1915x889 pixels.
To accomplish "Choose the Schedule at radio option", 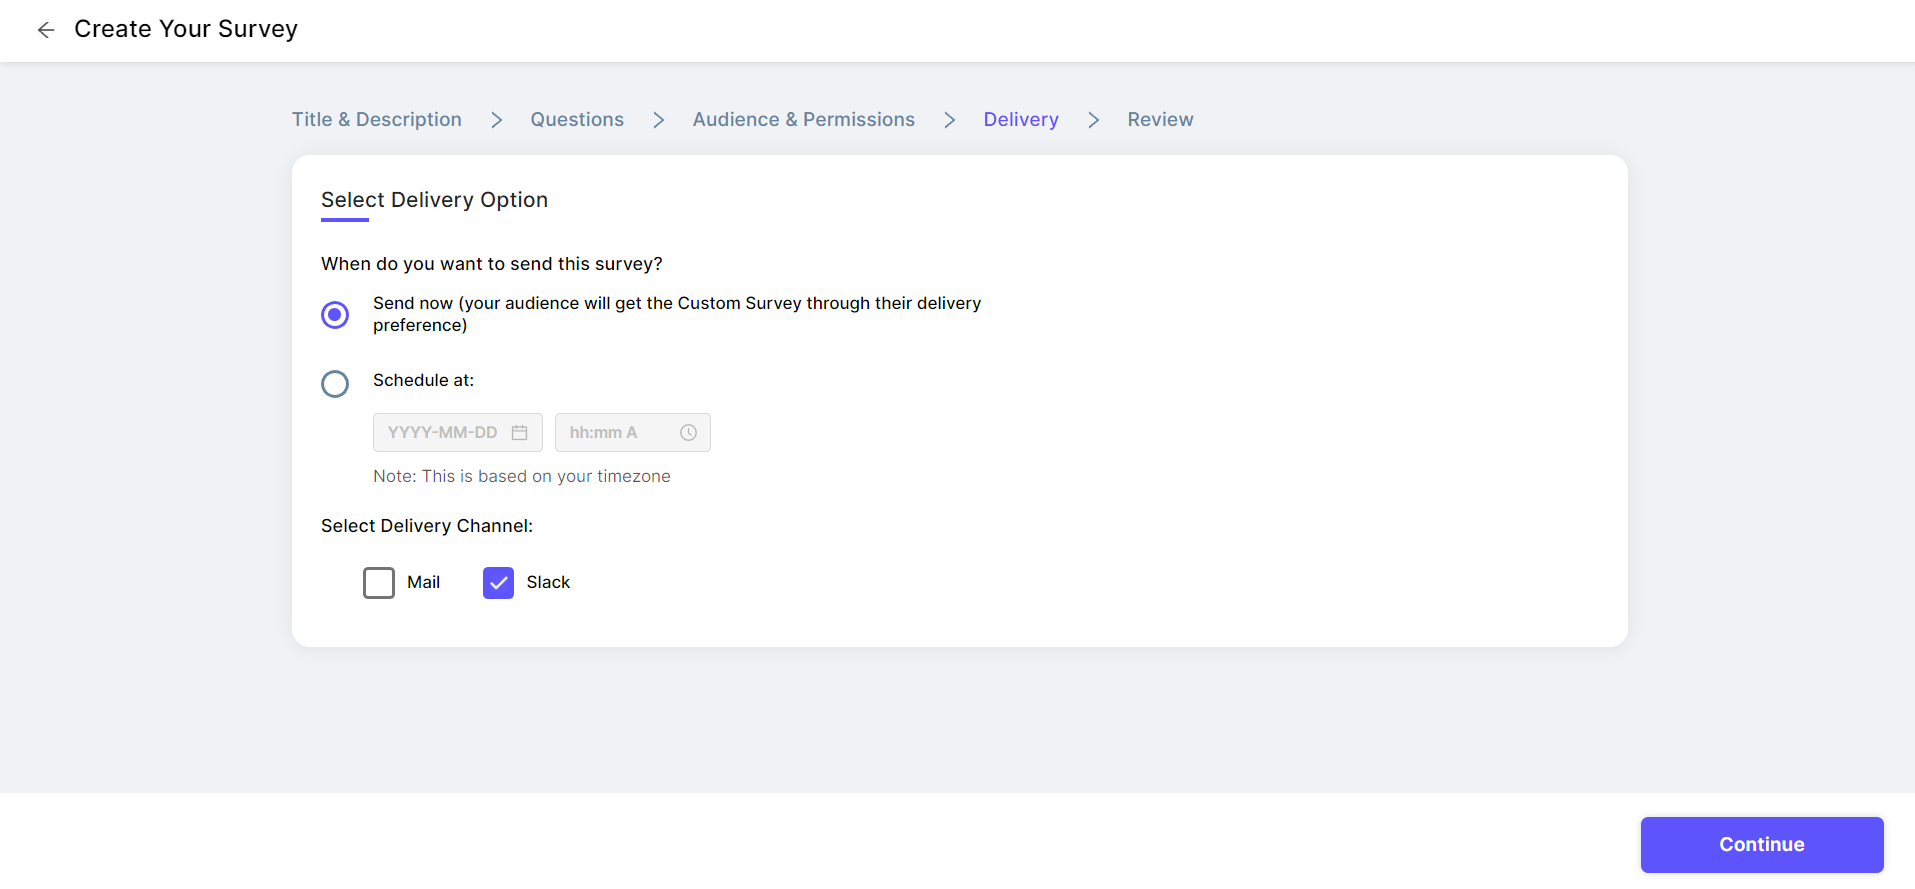I will (x=335, y=384).
